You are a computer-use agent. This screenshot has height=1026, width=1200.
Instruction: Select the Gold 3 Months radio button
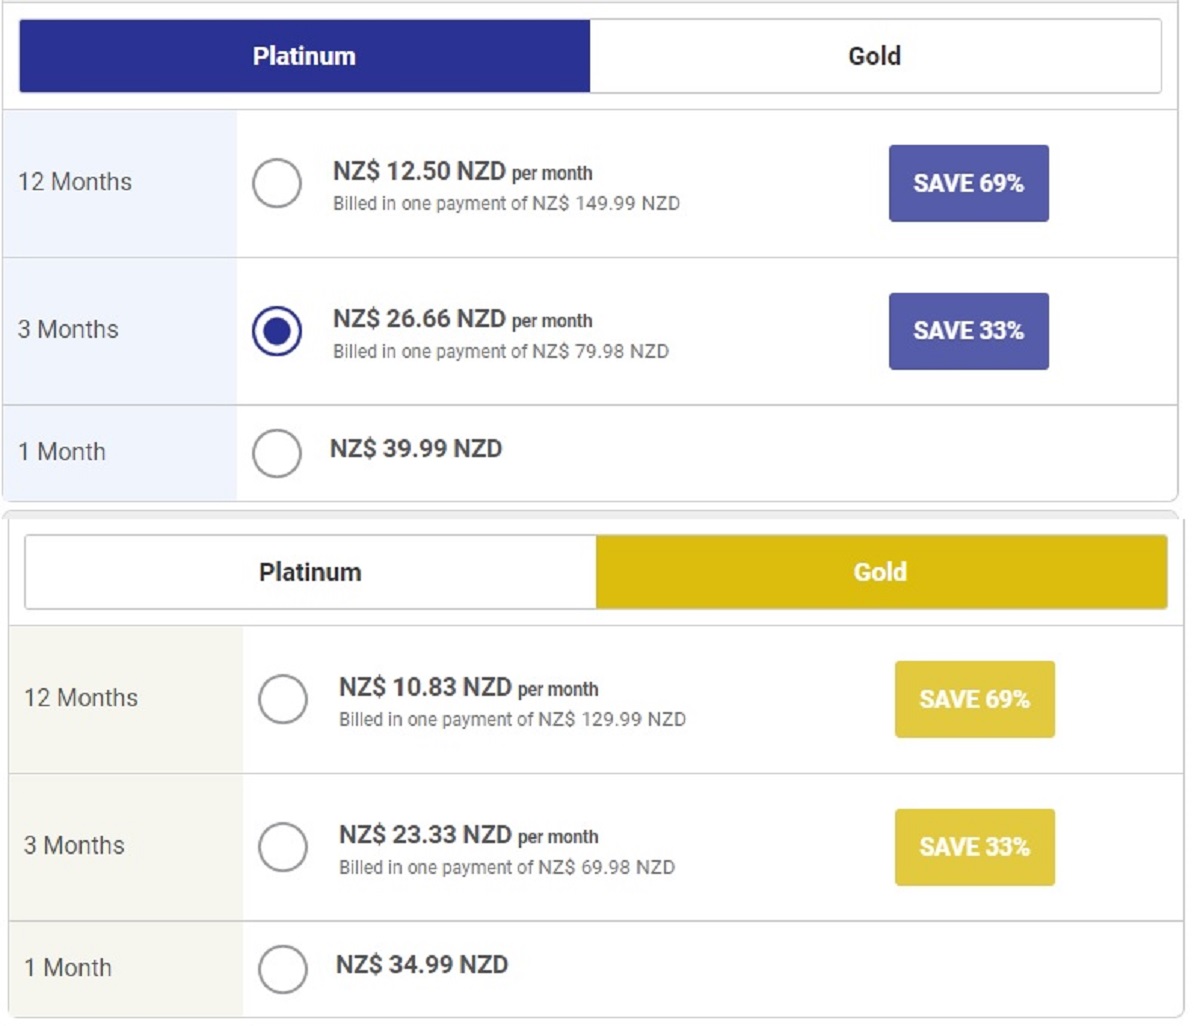coord(283,847)
